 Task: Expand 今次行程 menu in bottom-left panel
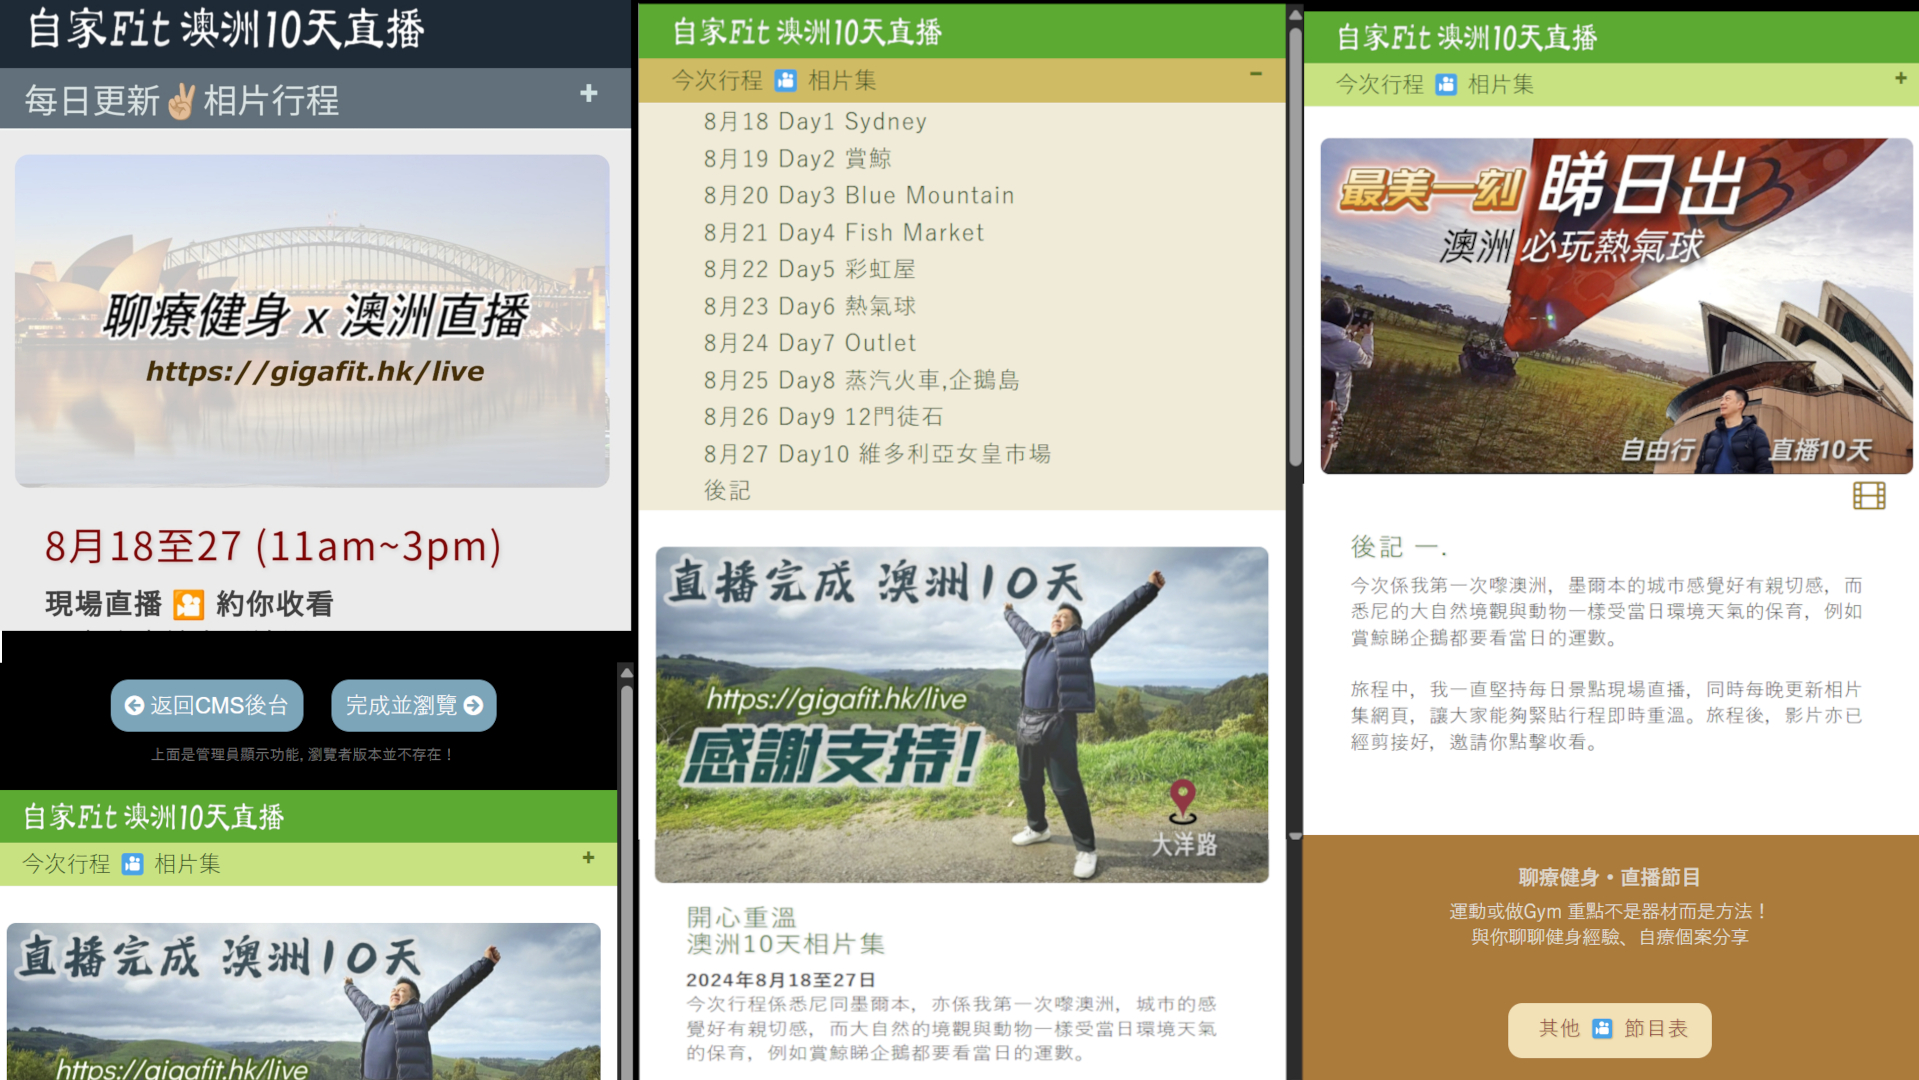588,858
